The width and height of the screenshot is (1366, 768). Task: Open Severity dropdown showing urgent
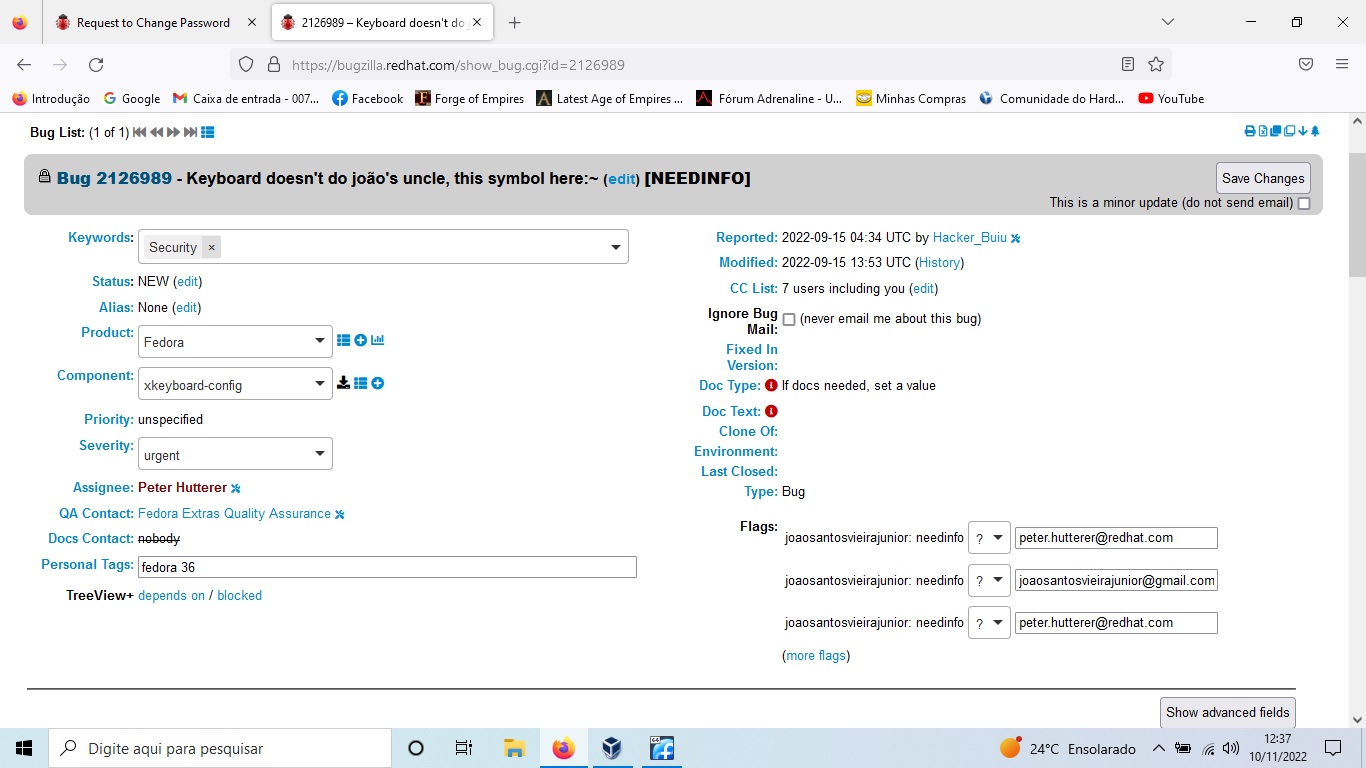click(235, 454)
